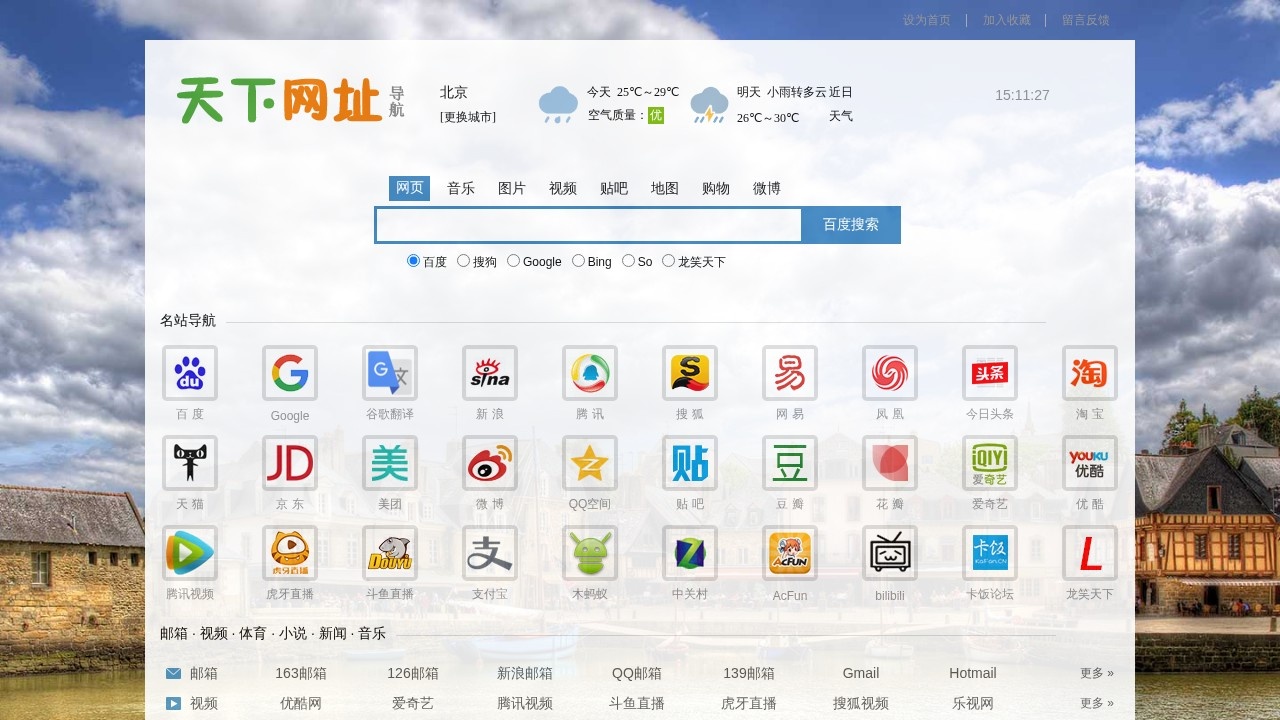Select the 百度 search engine radio

click(413, 261)
